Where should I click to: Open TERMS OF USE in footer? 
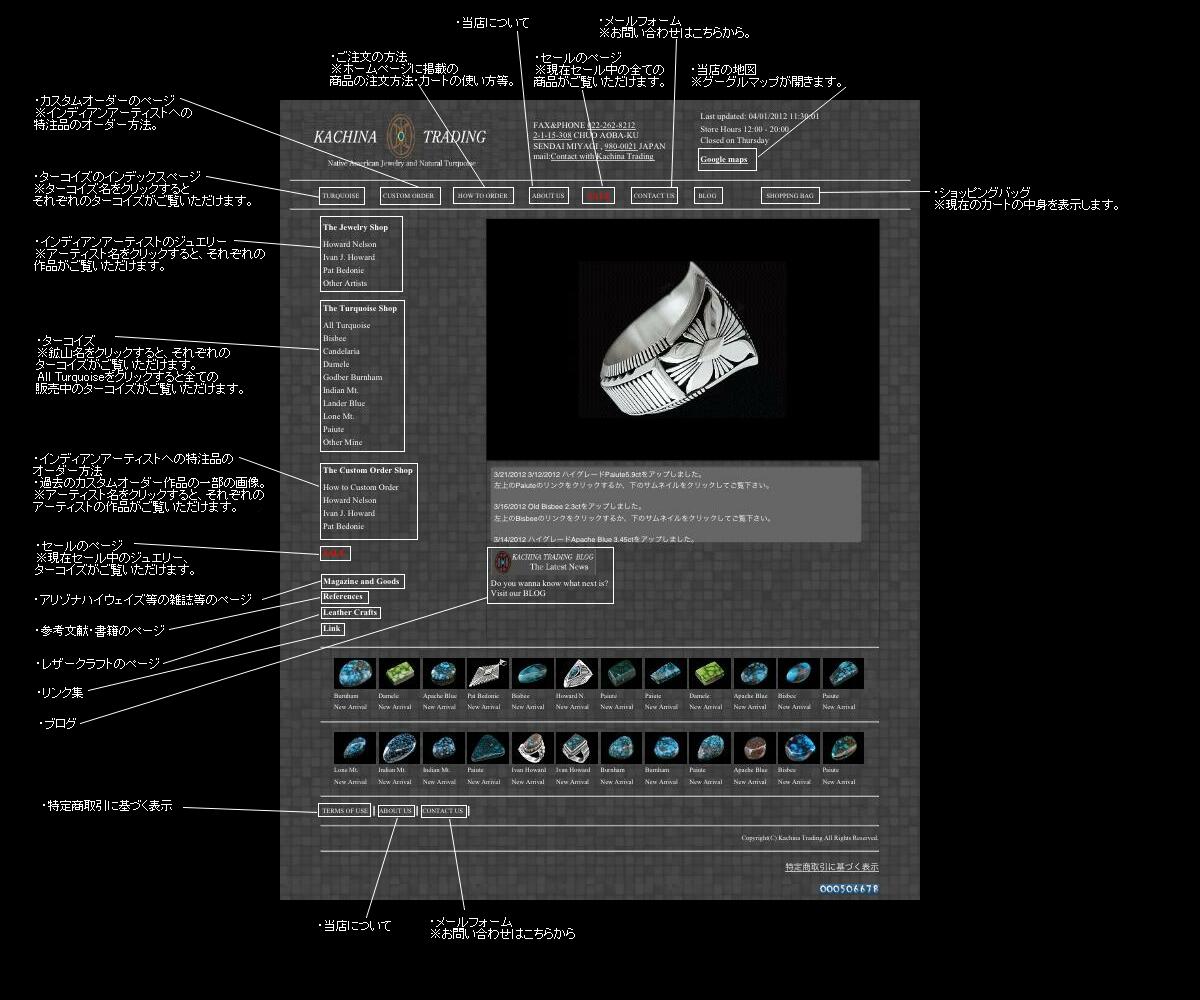point(345,810)
